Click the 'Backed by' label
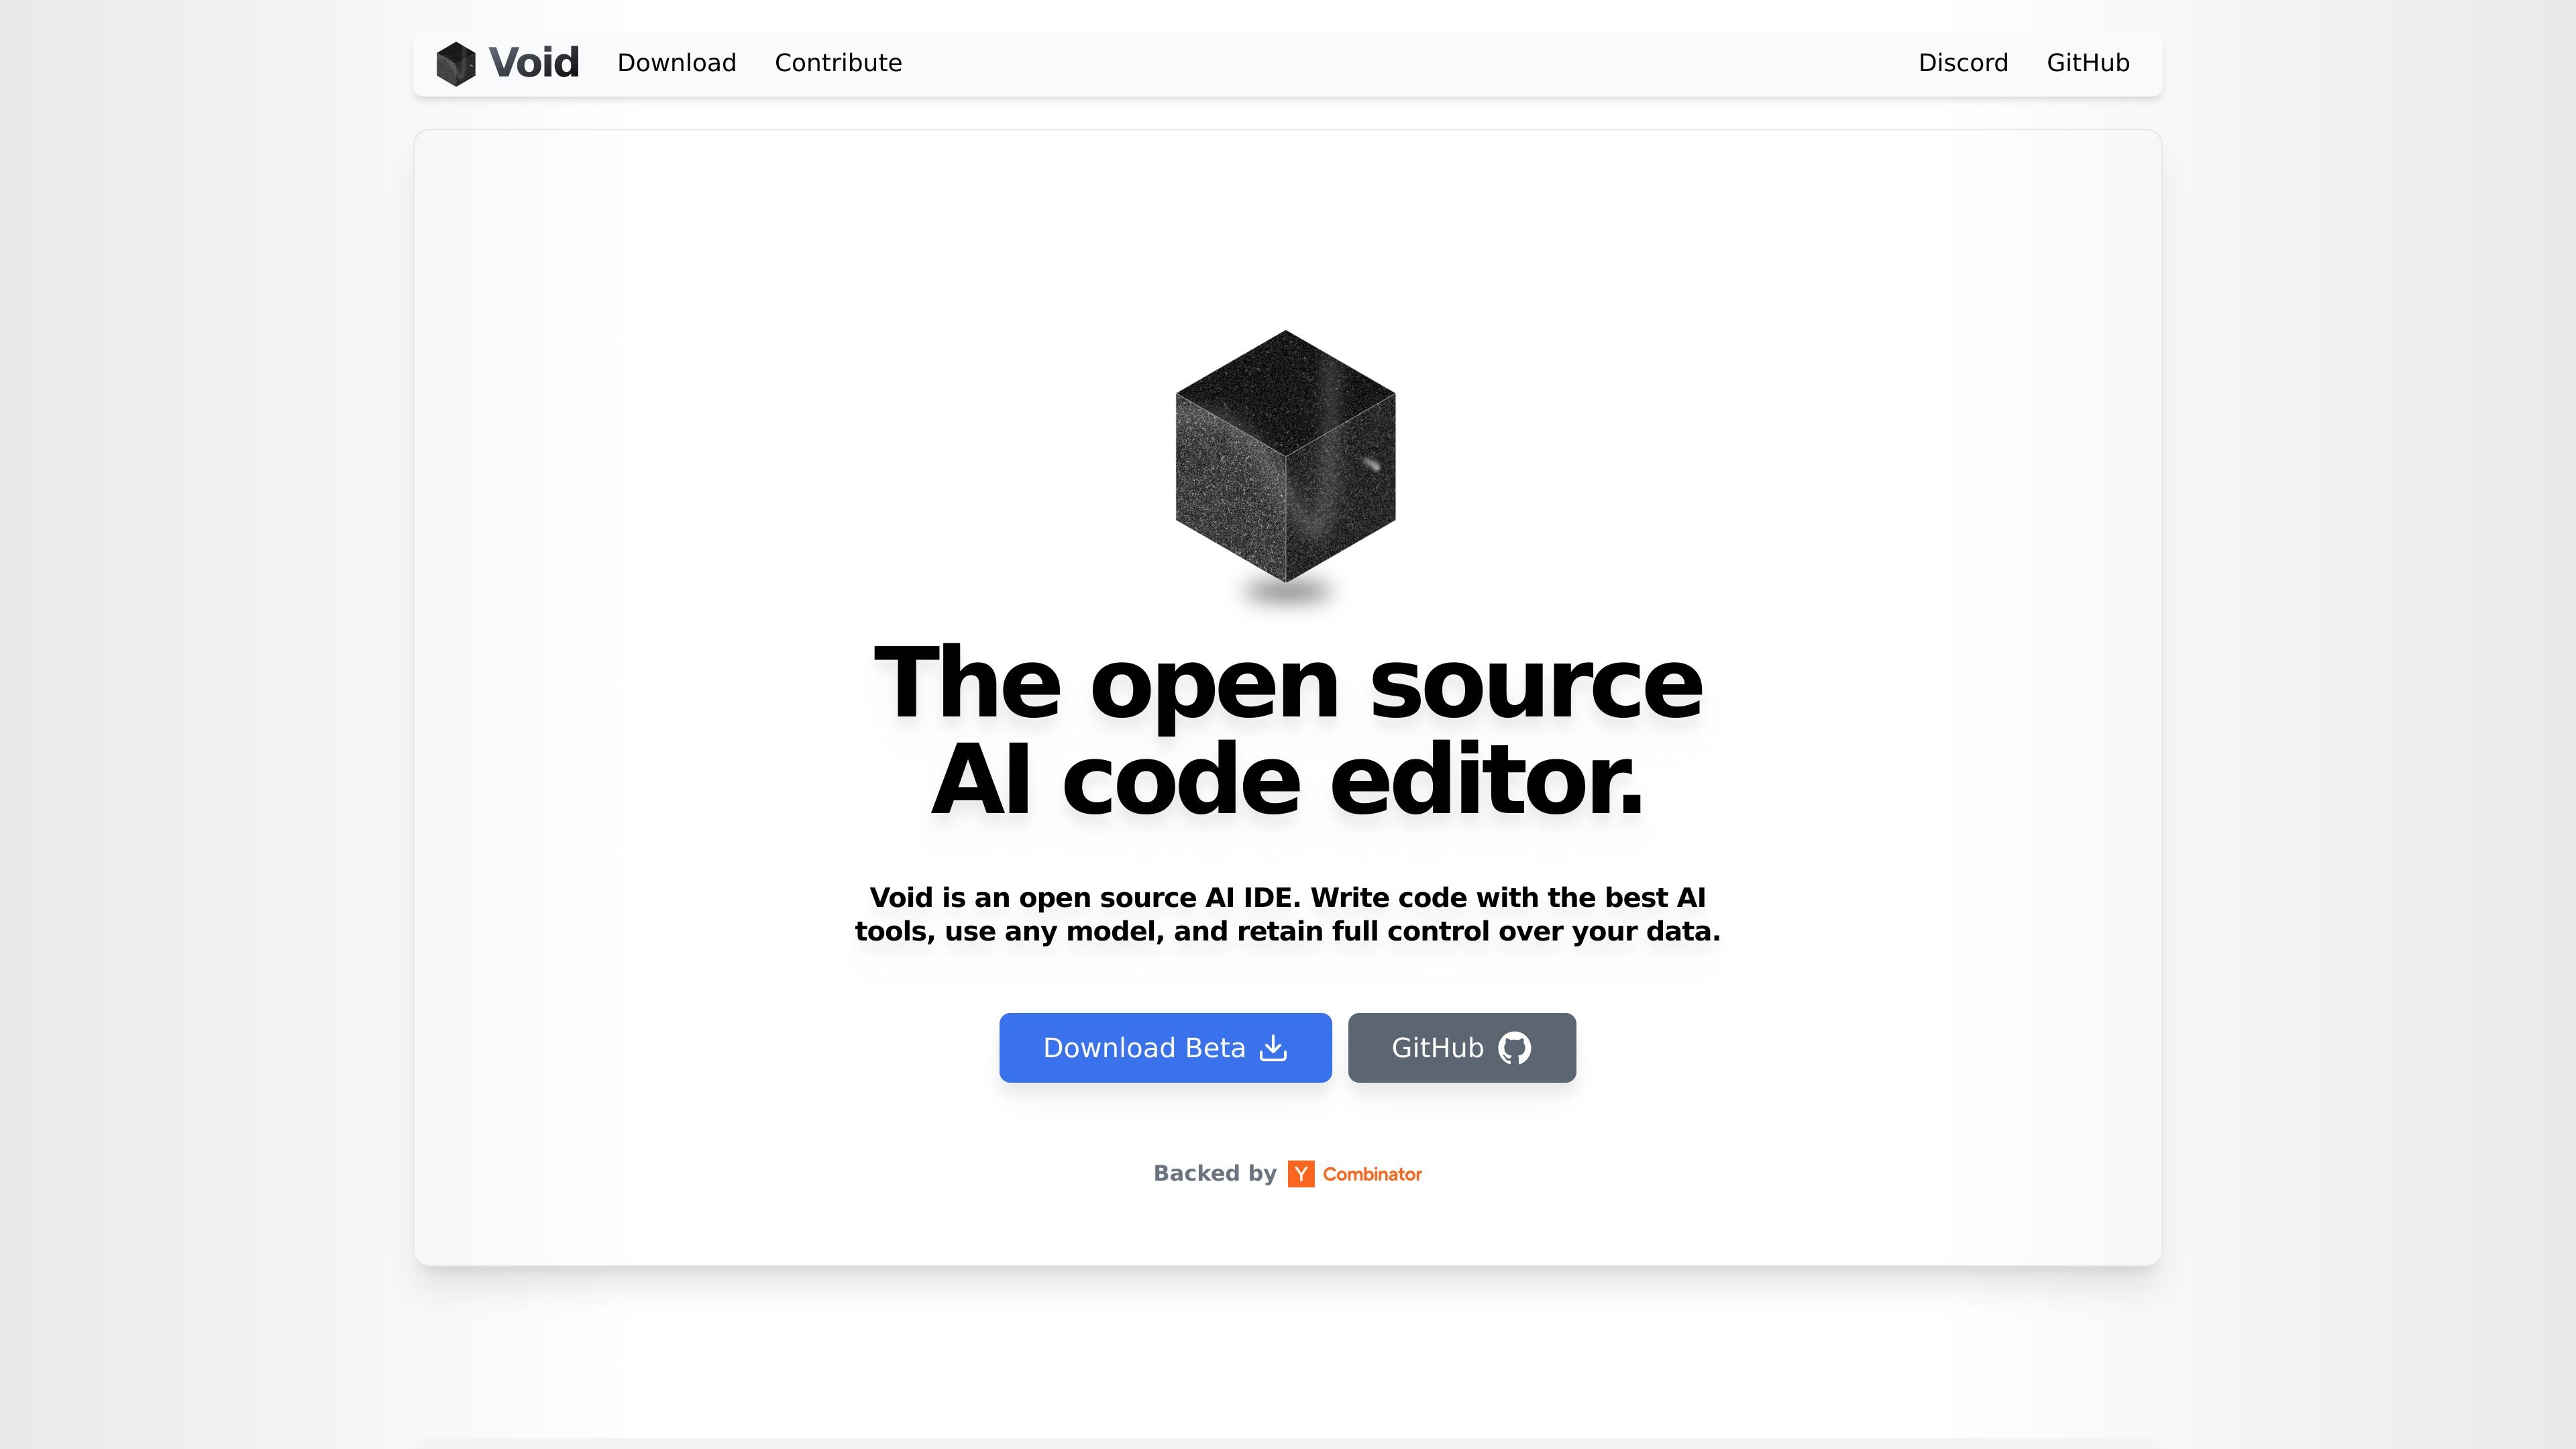This screenshot has width=2576, height=1449. (1215, 1173)
